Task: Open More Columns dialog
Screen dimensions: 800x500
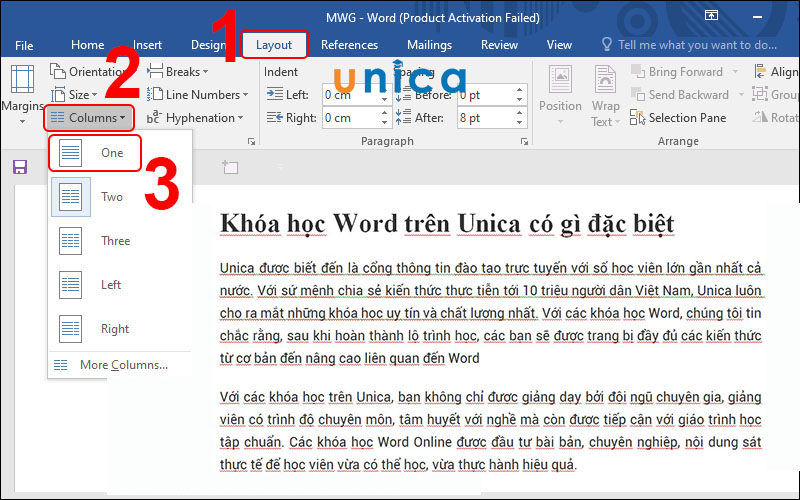Action: tap(120, 365)
